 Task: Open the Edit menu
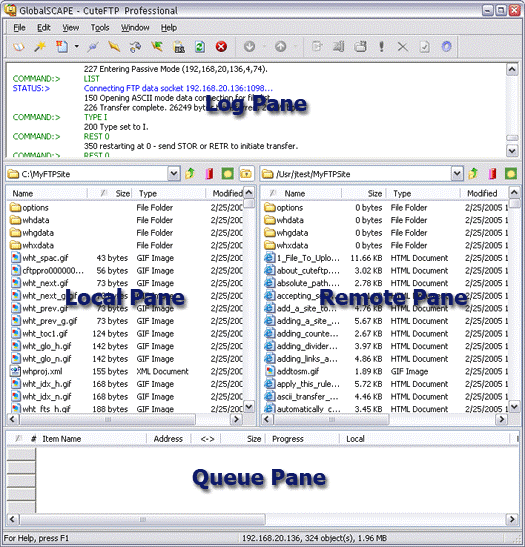(x=44, y=28)
